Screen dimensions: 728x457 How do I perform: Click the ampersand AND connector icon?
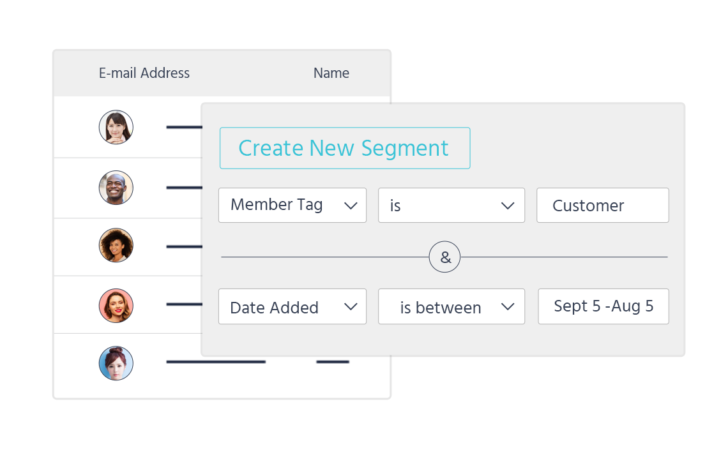click(445, 257)
